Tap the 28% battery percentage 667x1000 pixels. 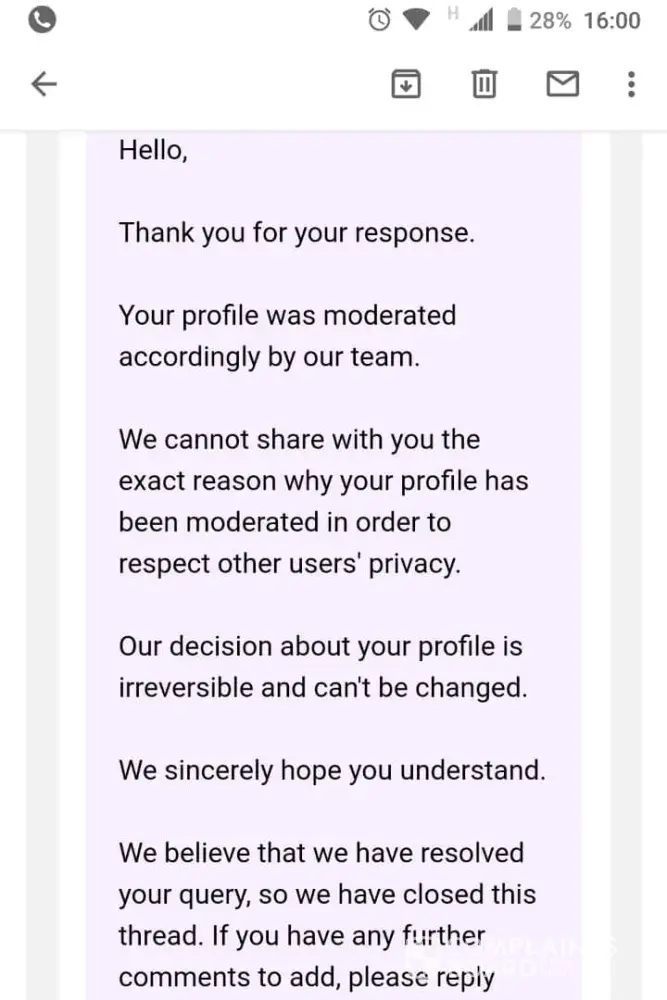pos(549,21)
